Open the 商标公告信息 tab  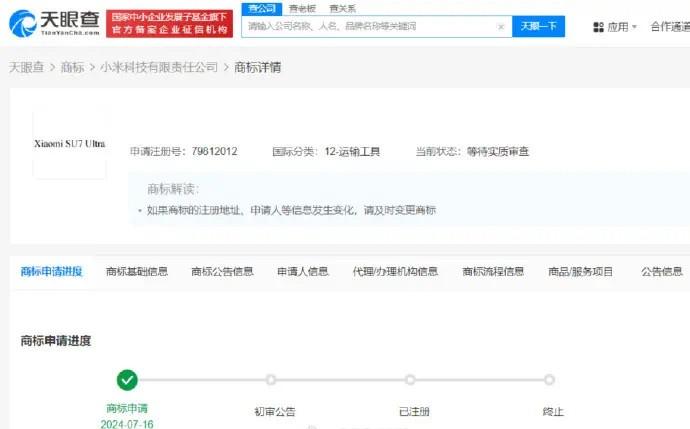pos(222,271)
